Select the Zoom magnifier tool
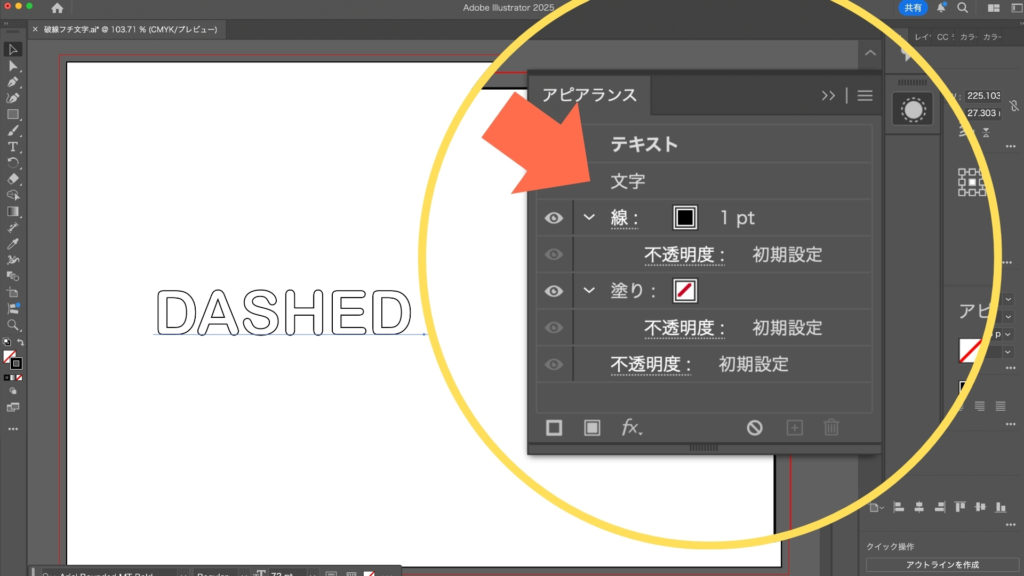Image resolution: width=1024 pixels, height=576 pixels. [13, 325]
